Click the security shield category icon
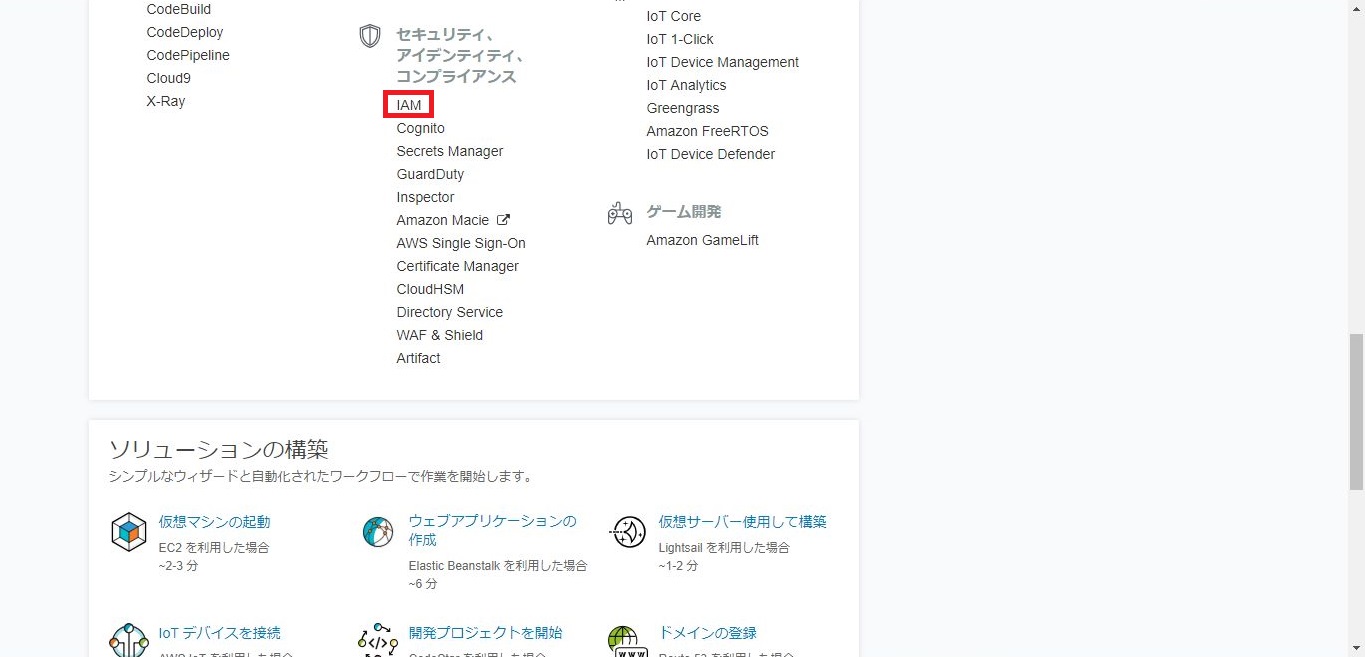The width and height of the screenshot is (1365, 657). coord(370,37)
